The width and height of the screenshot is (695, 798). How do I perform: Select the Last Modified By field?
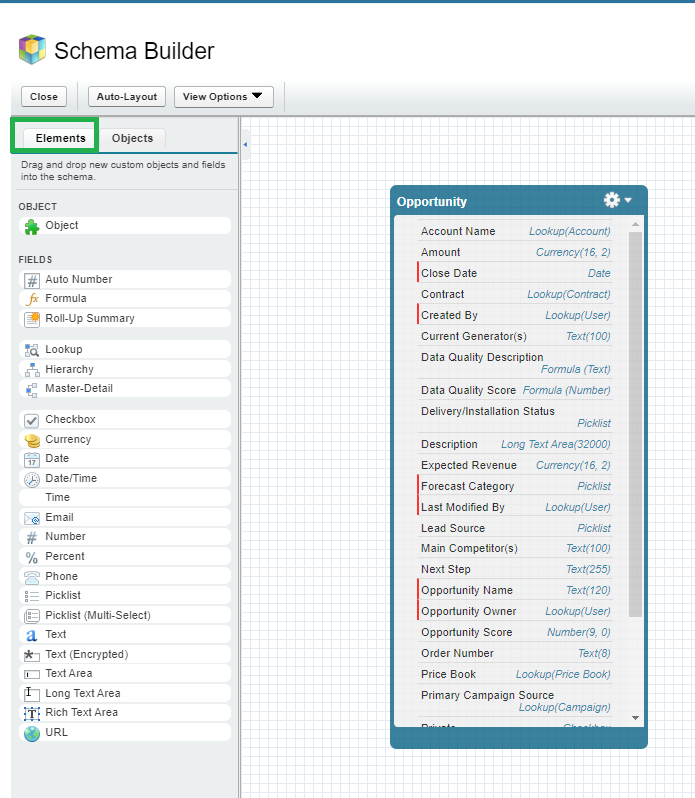point(515,507)
